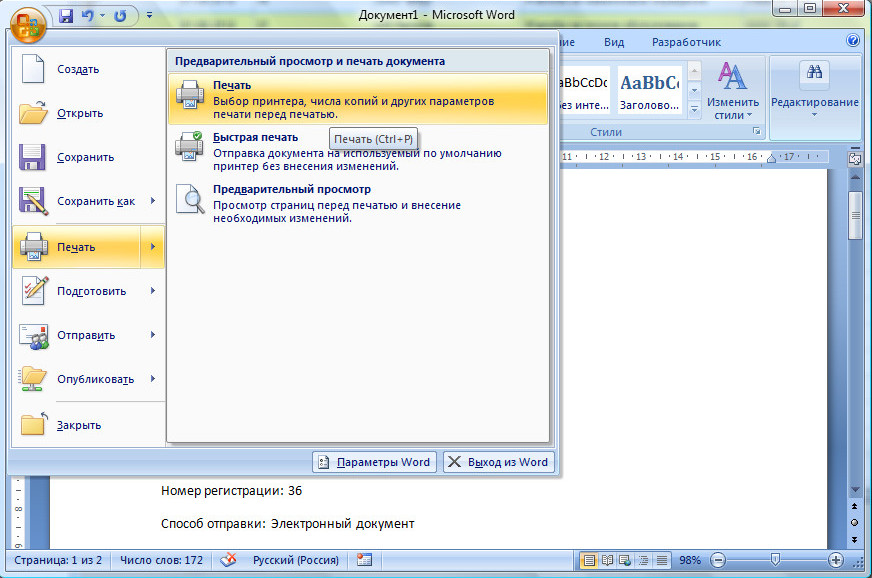Click the Подготовить checklist-and-pencil icon
872x578 pixels.
(34, 290)
